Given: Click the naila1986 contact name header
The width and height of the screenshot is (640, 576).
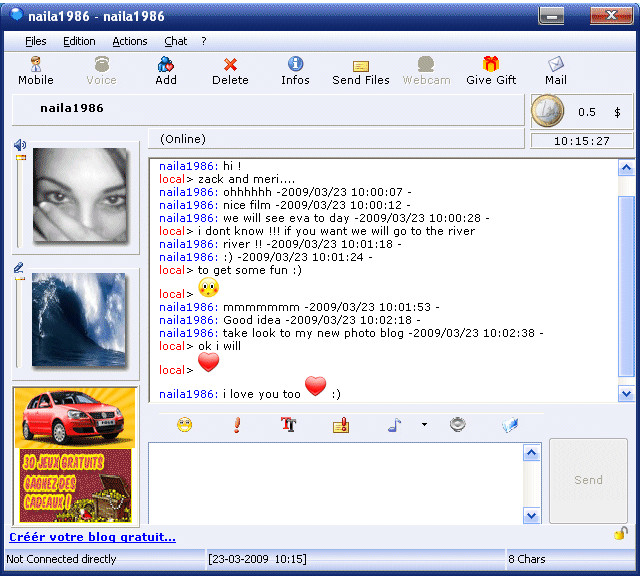Looking at the screenshot, I should coord(72,108).
